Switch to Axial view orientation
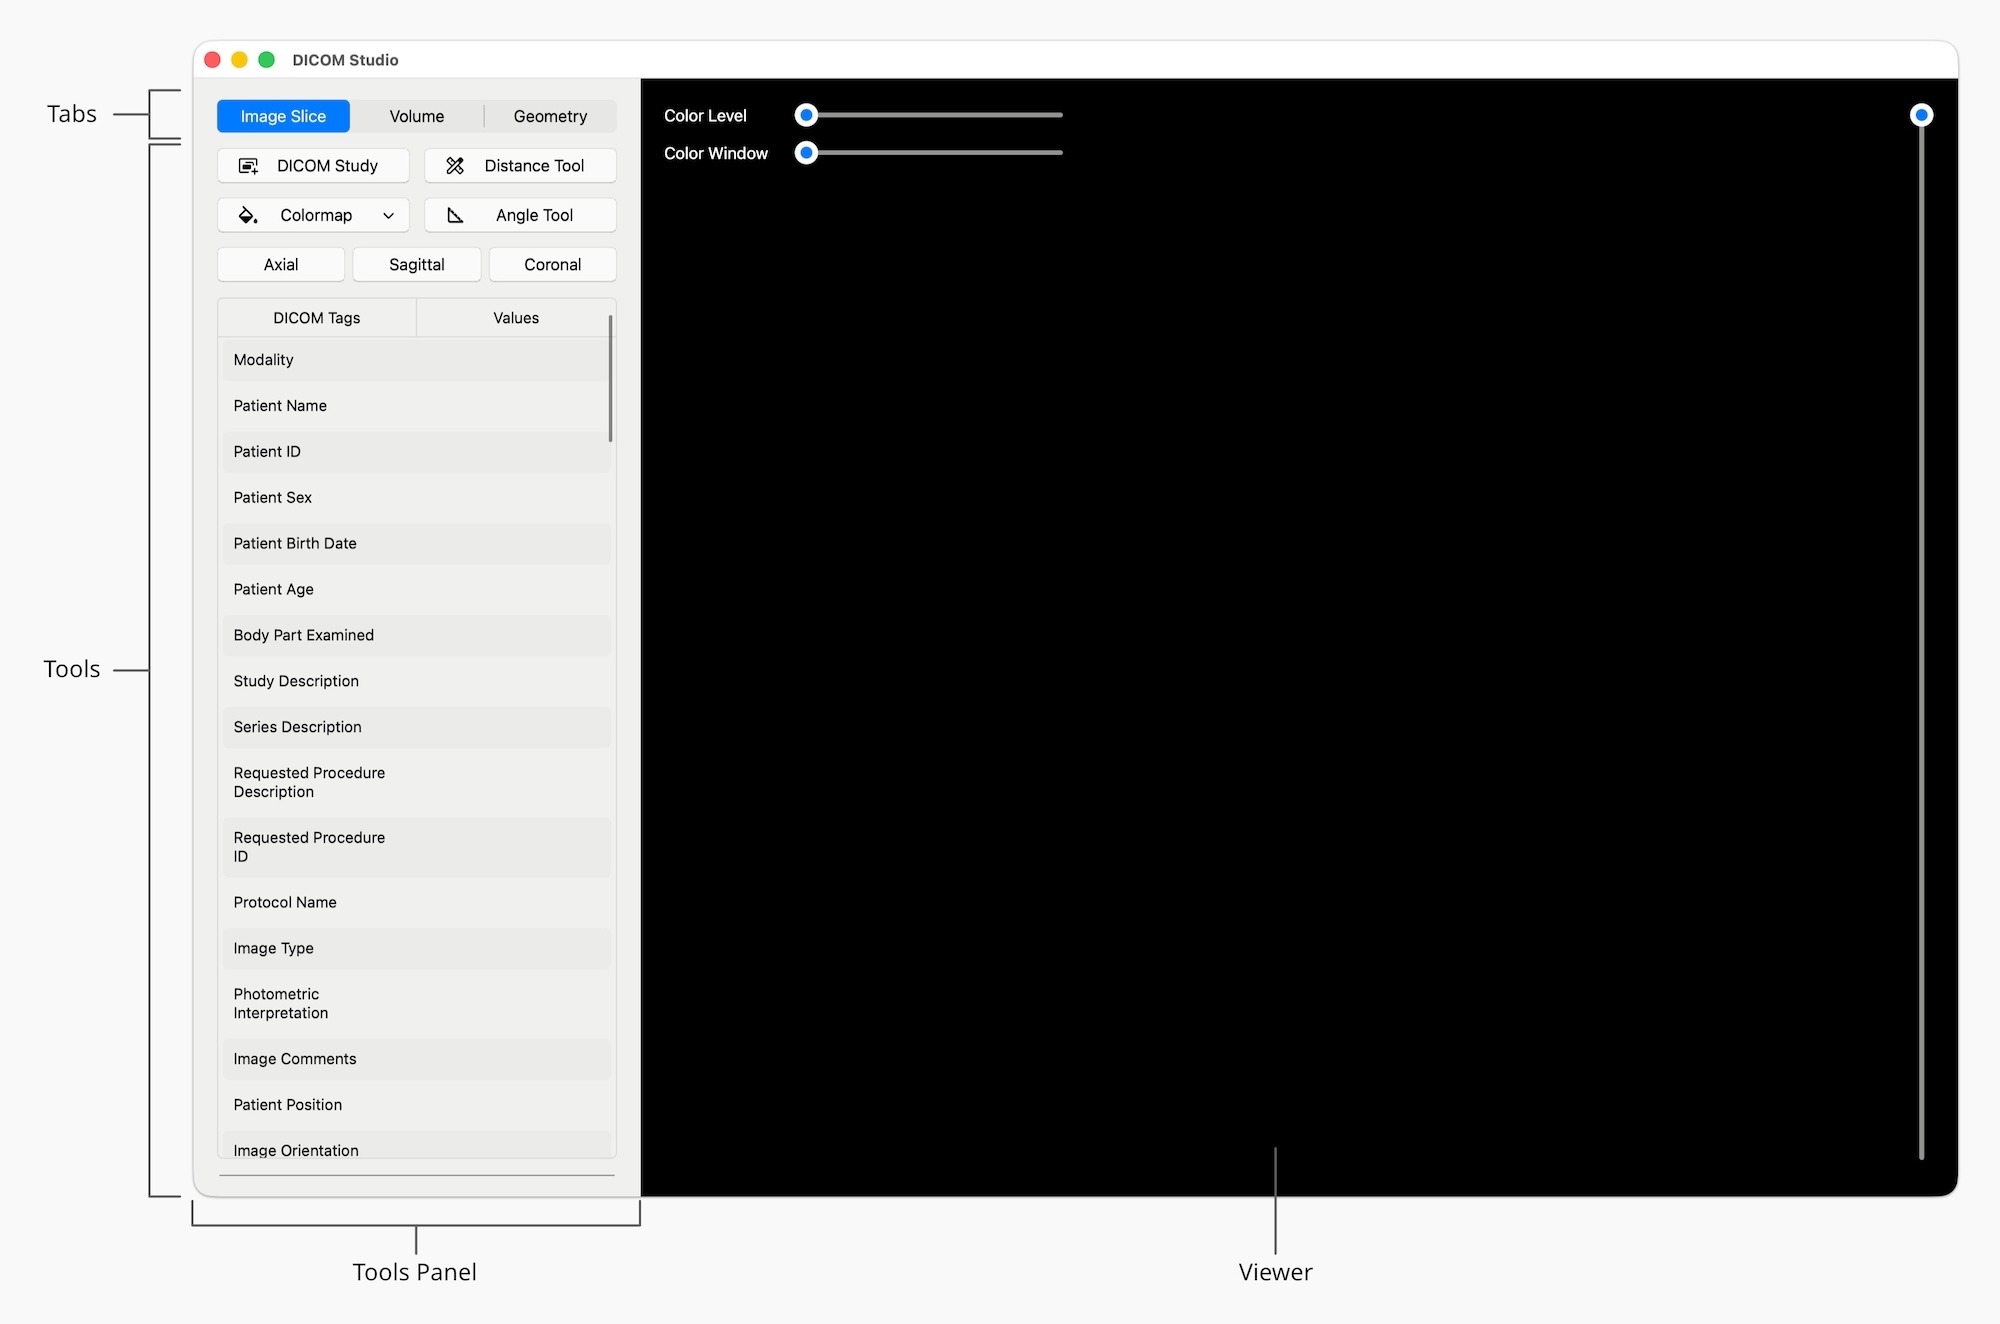This screenshot has height=1324, width=2000. pos(280,264)
